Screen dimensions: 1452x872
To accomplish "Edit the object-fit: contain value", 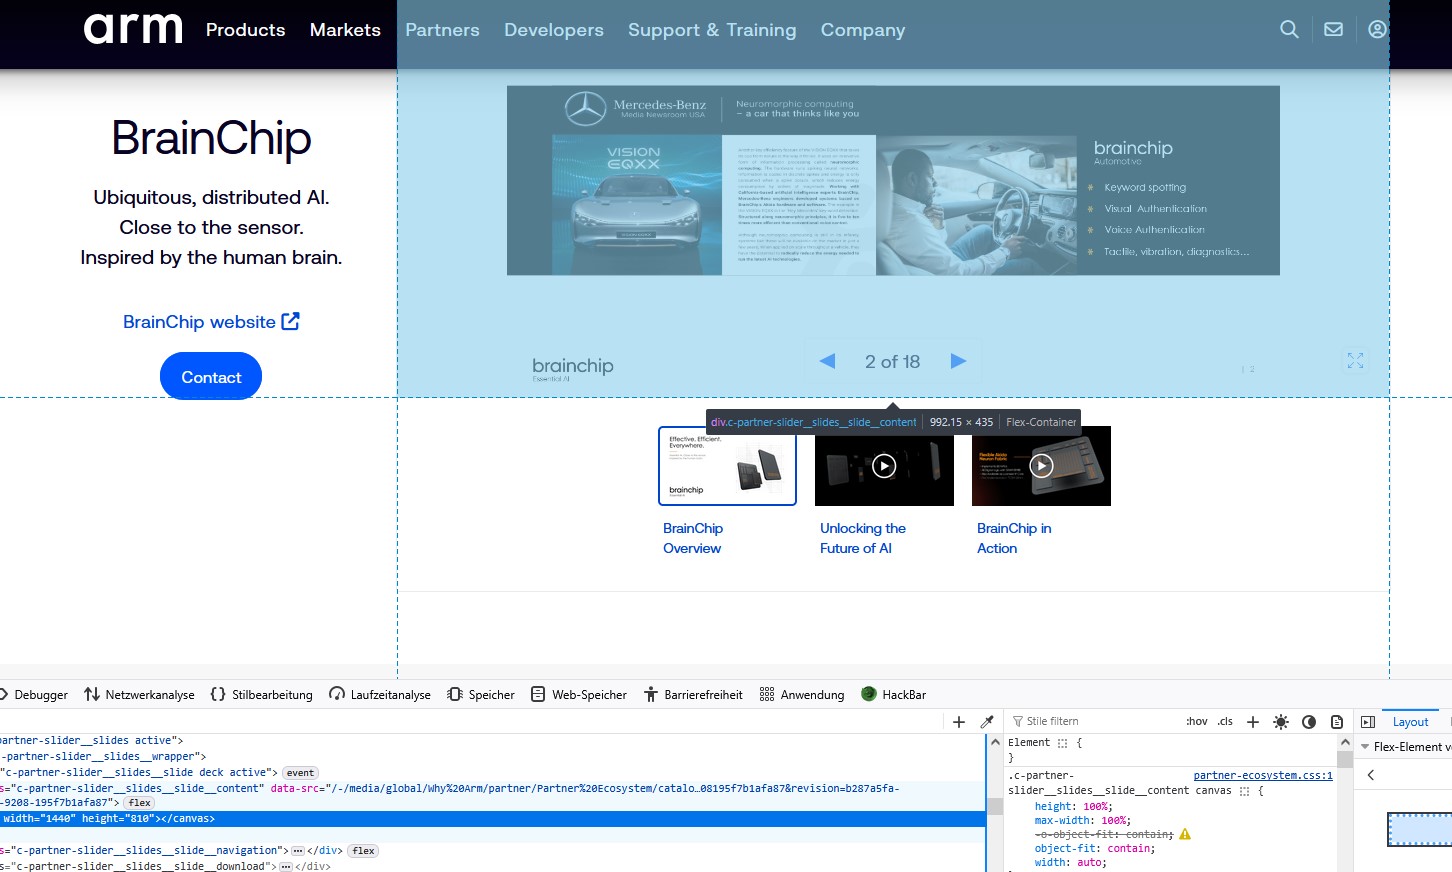I will click(x=1129, y=848).
